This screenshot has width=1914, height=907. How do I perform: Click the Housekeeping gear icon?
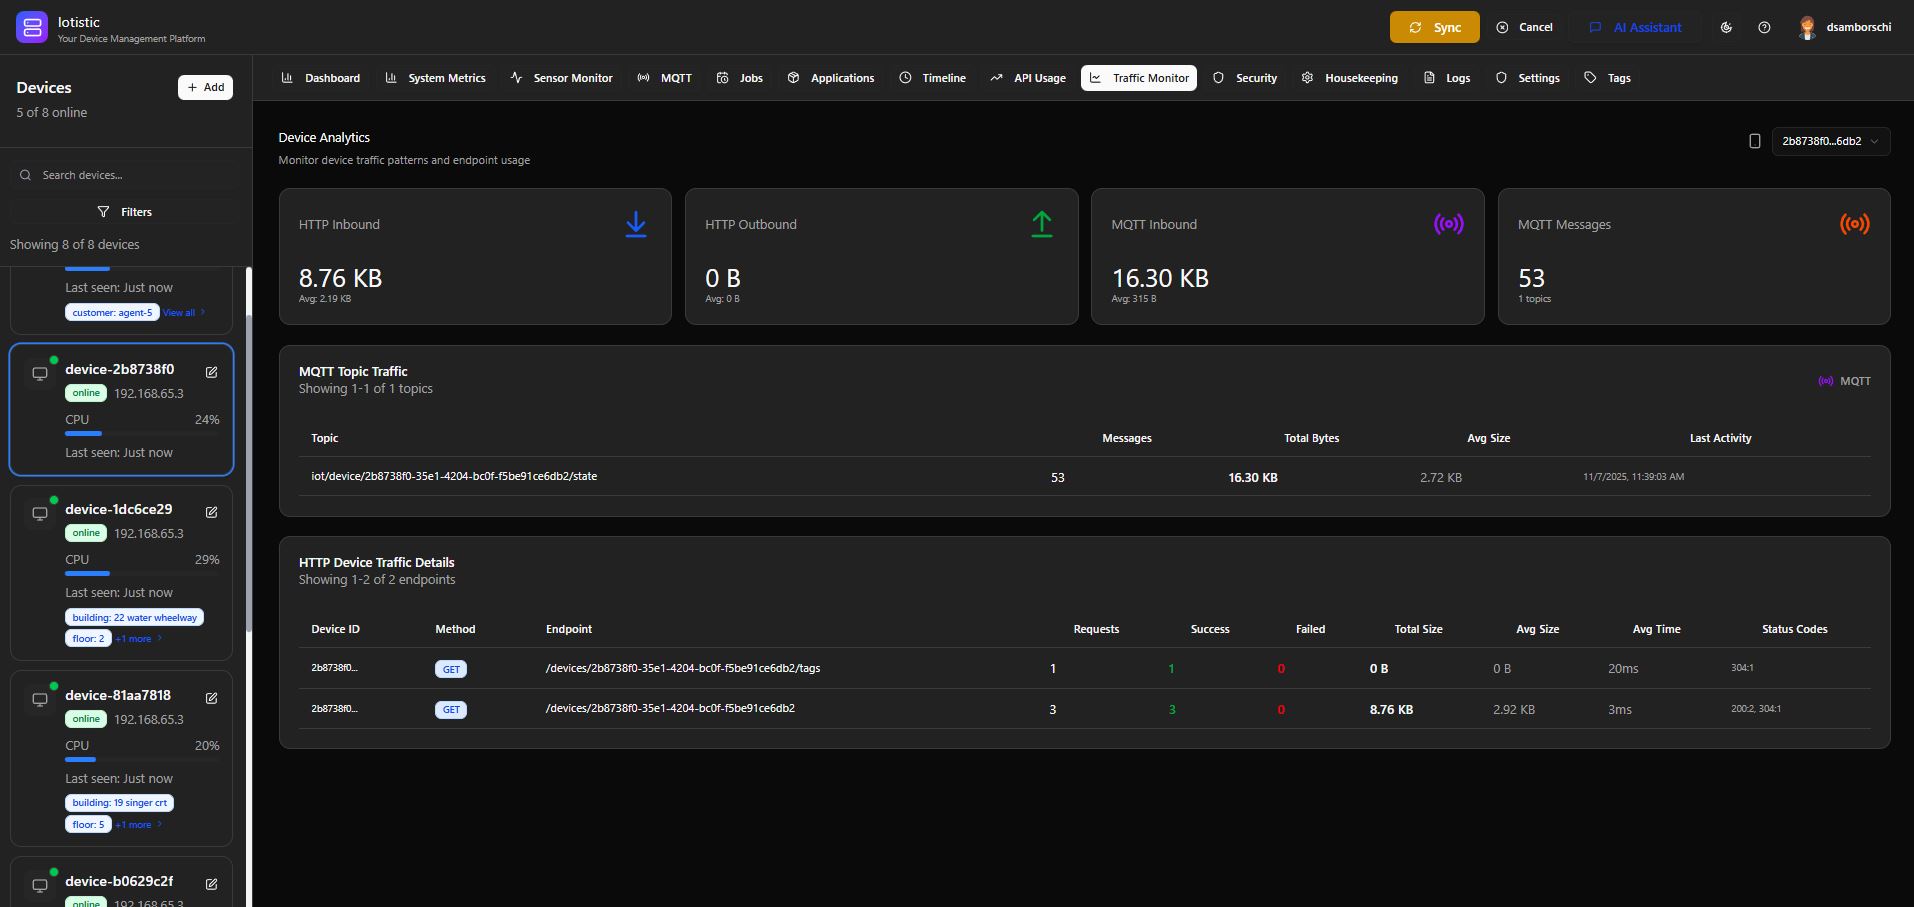[1306, 78]
